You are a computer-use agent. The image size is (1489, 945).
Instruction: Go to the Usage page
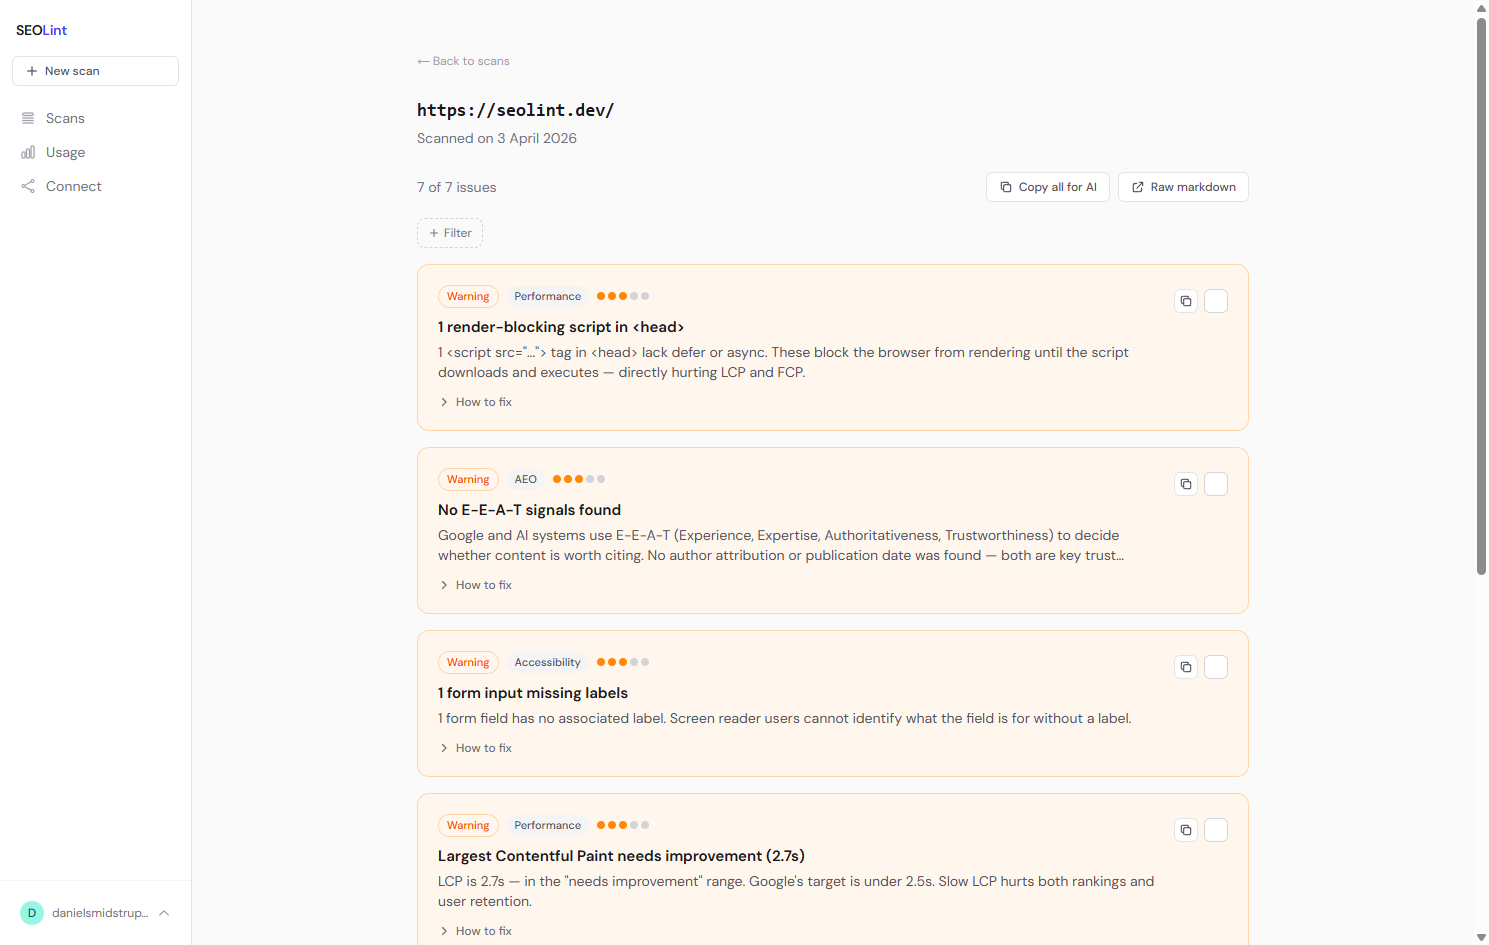pos(65,152)
